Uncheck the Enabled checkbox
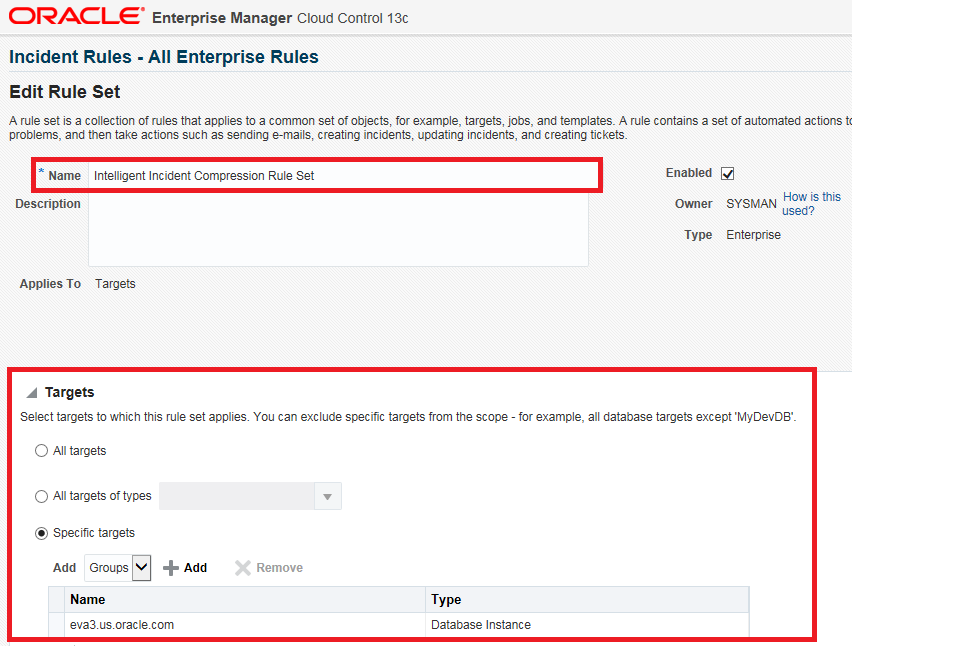The image size is (960, 646). click(727, 174)
